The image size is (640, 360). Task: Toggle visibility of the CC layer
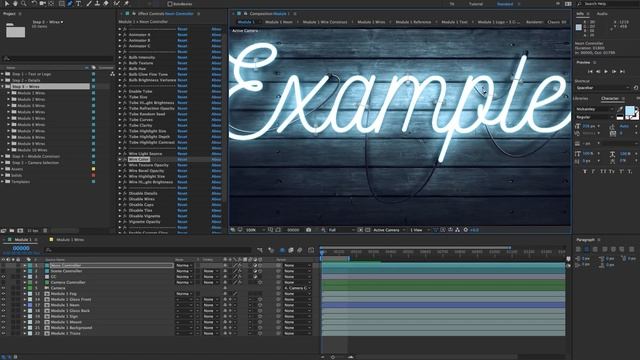coord(3,277)
